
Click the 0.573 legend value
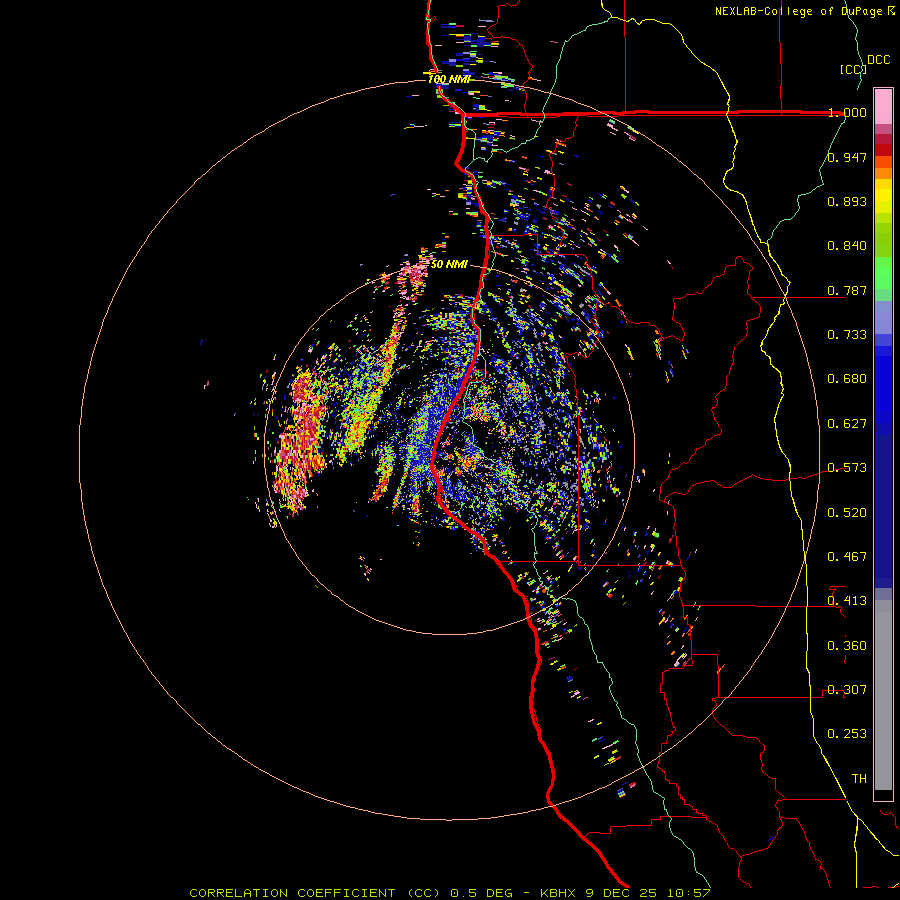pyautogui.click(x=847, y=468)
